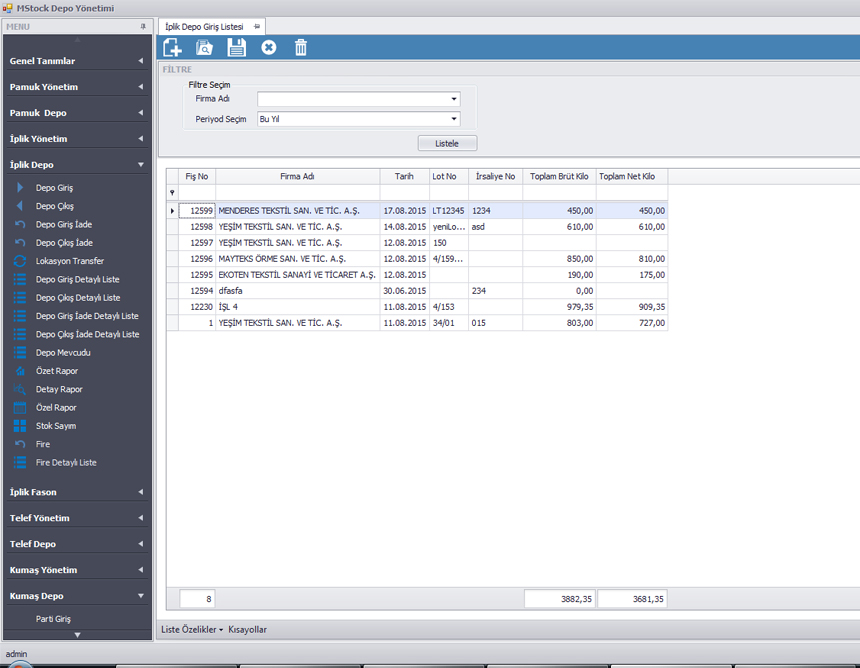Select Depo Mevcudu in the sidebar
This screenshot has width=860, height=668.
[63, 353]
